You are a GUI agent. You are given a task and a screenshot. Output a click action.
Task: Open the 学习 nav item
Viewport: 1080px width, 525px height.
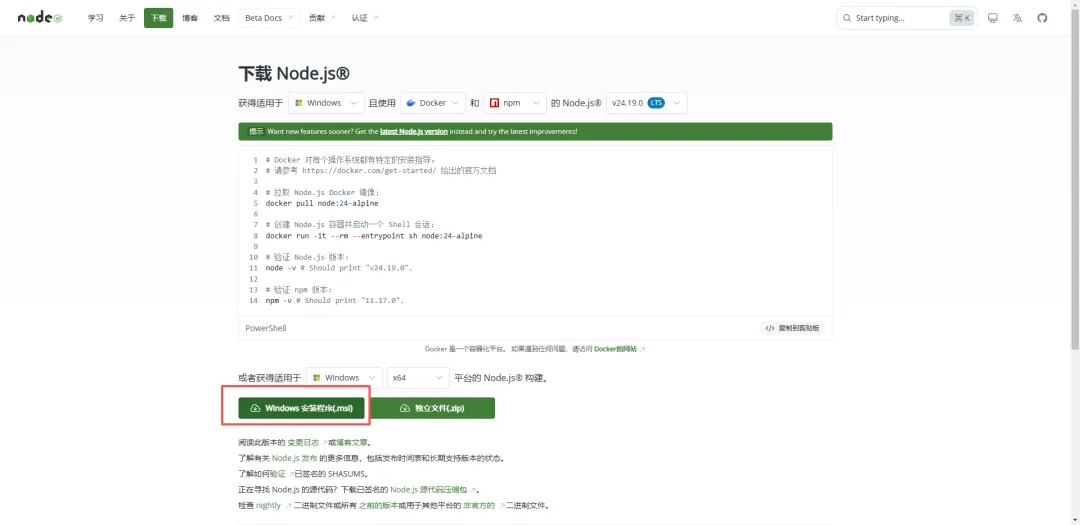coord(96,18)
